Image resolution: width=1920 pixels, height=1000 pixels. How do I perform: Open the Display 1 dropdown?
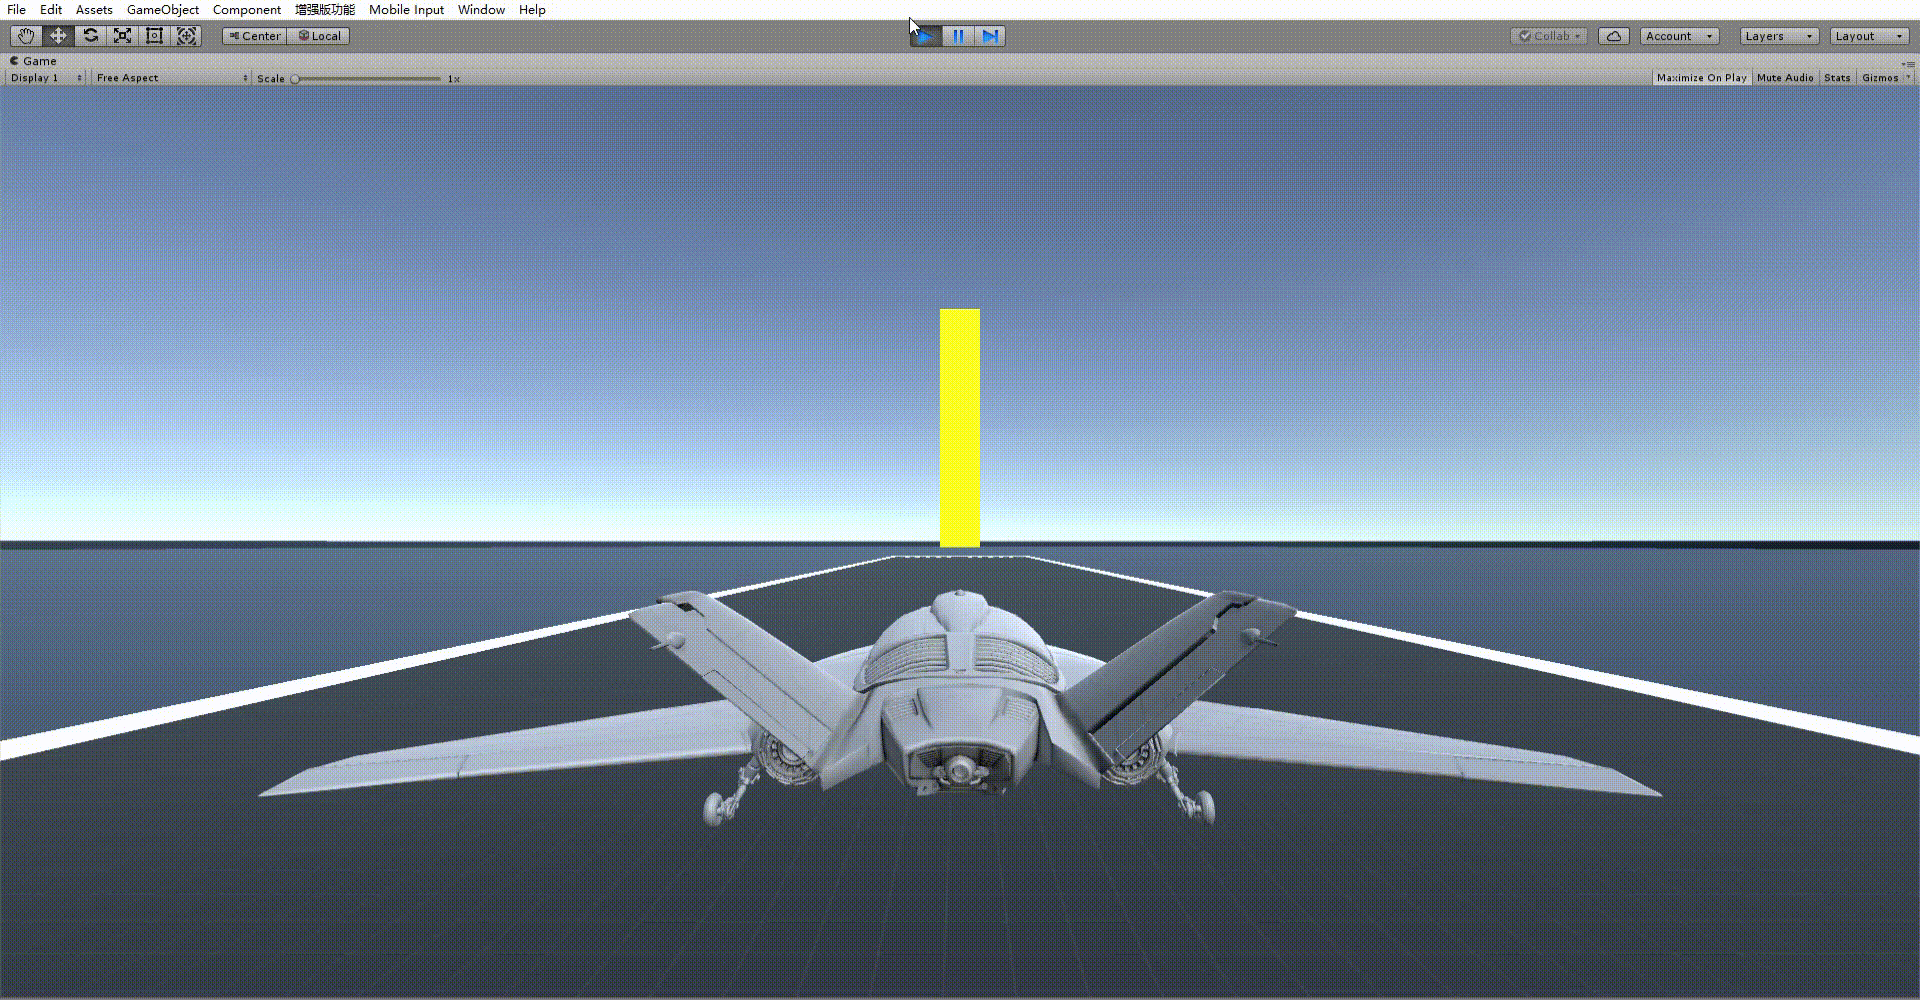42,77
